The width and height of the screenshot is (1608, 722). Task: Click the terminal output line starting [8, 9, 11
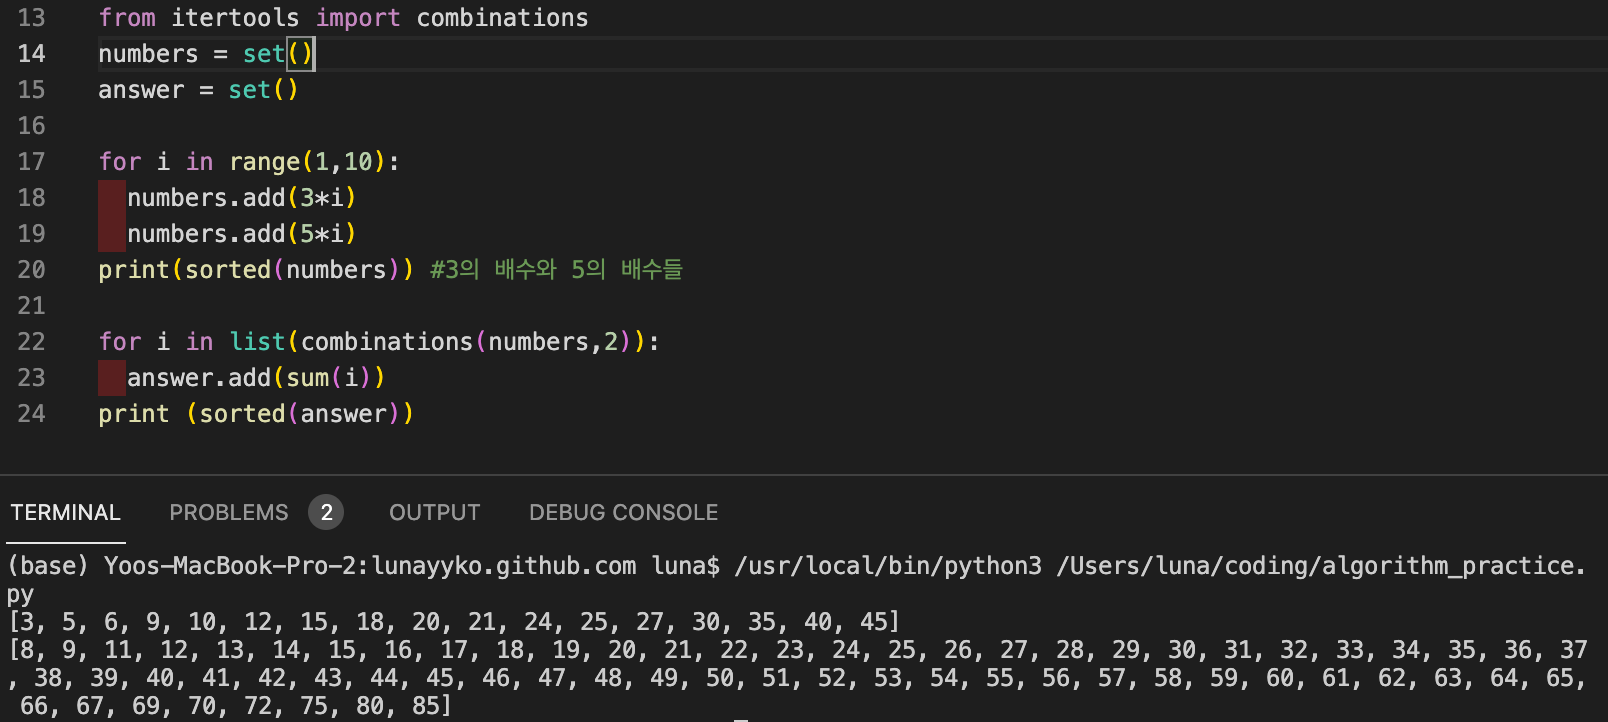(x=798, y=650)
